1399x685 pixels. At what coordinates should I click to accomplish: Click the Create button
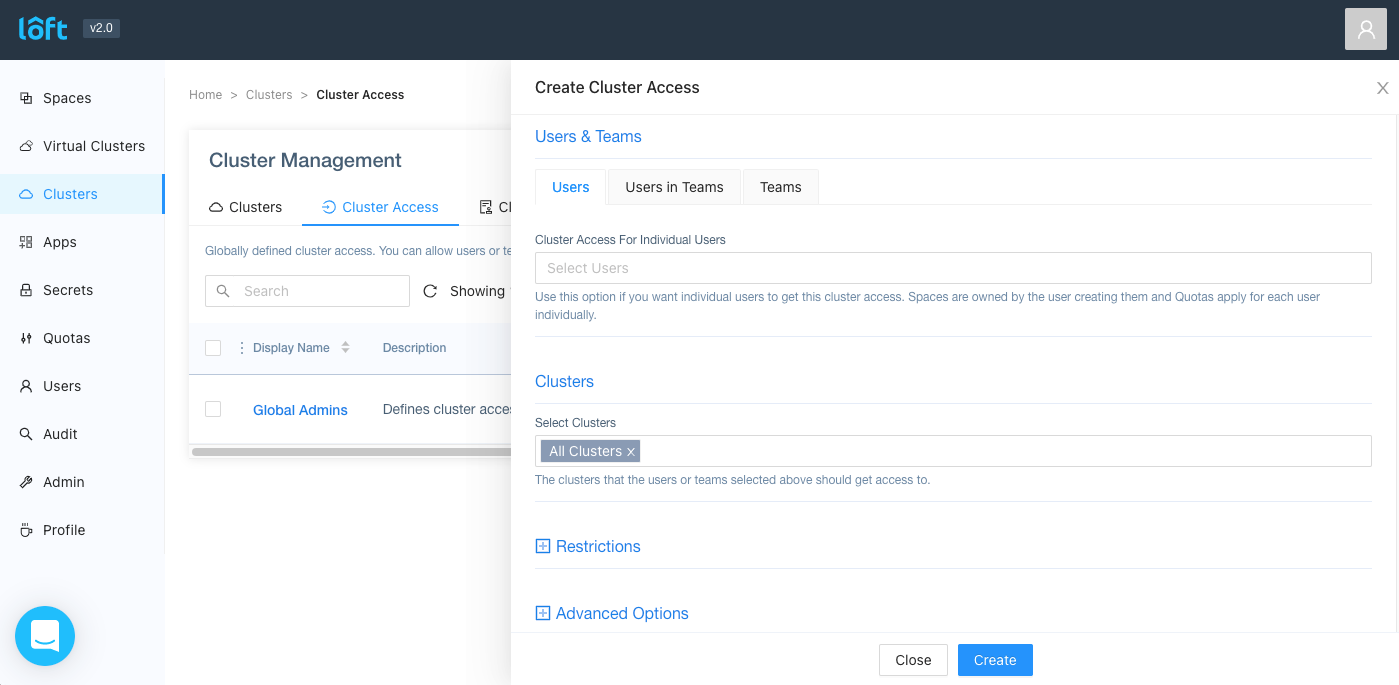994,660
